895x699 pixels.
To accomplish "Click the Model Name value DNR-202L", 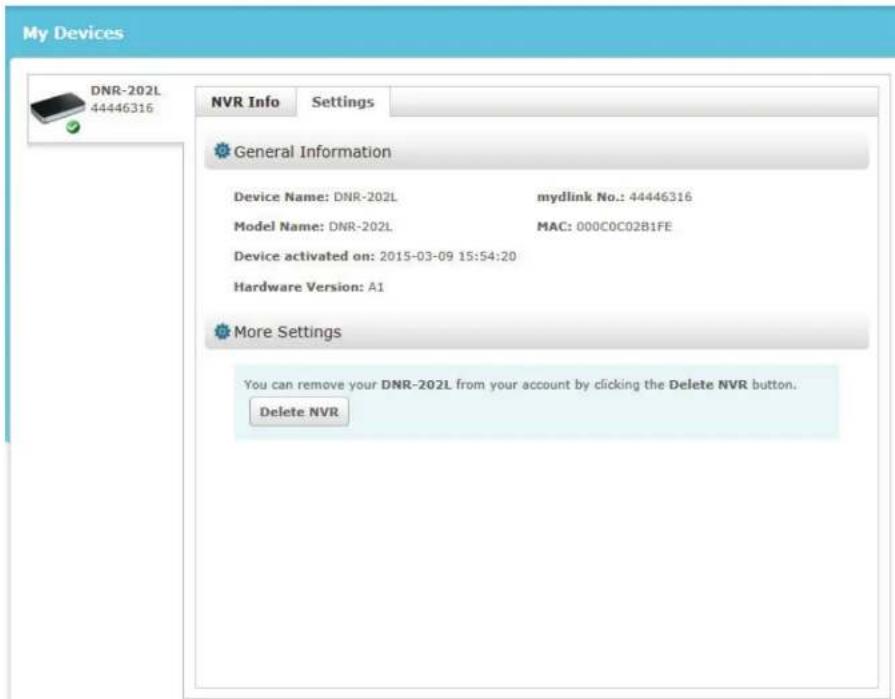I will [x=360, y=227].
